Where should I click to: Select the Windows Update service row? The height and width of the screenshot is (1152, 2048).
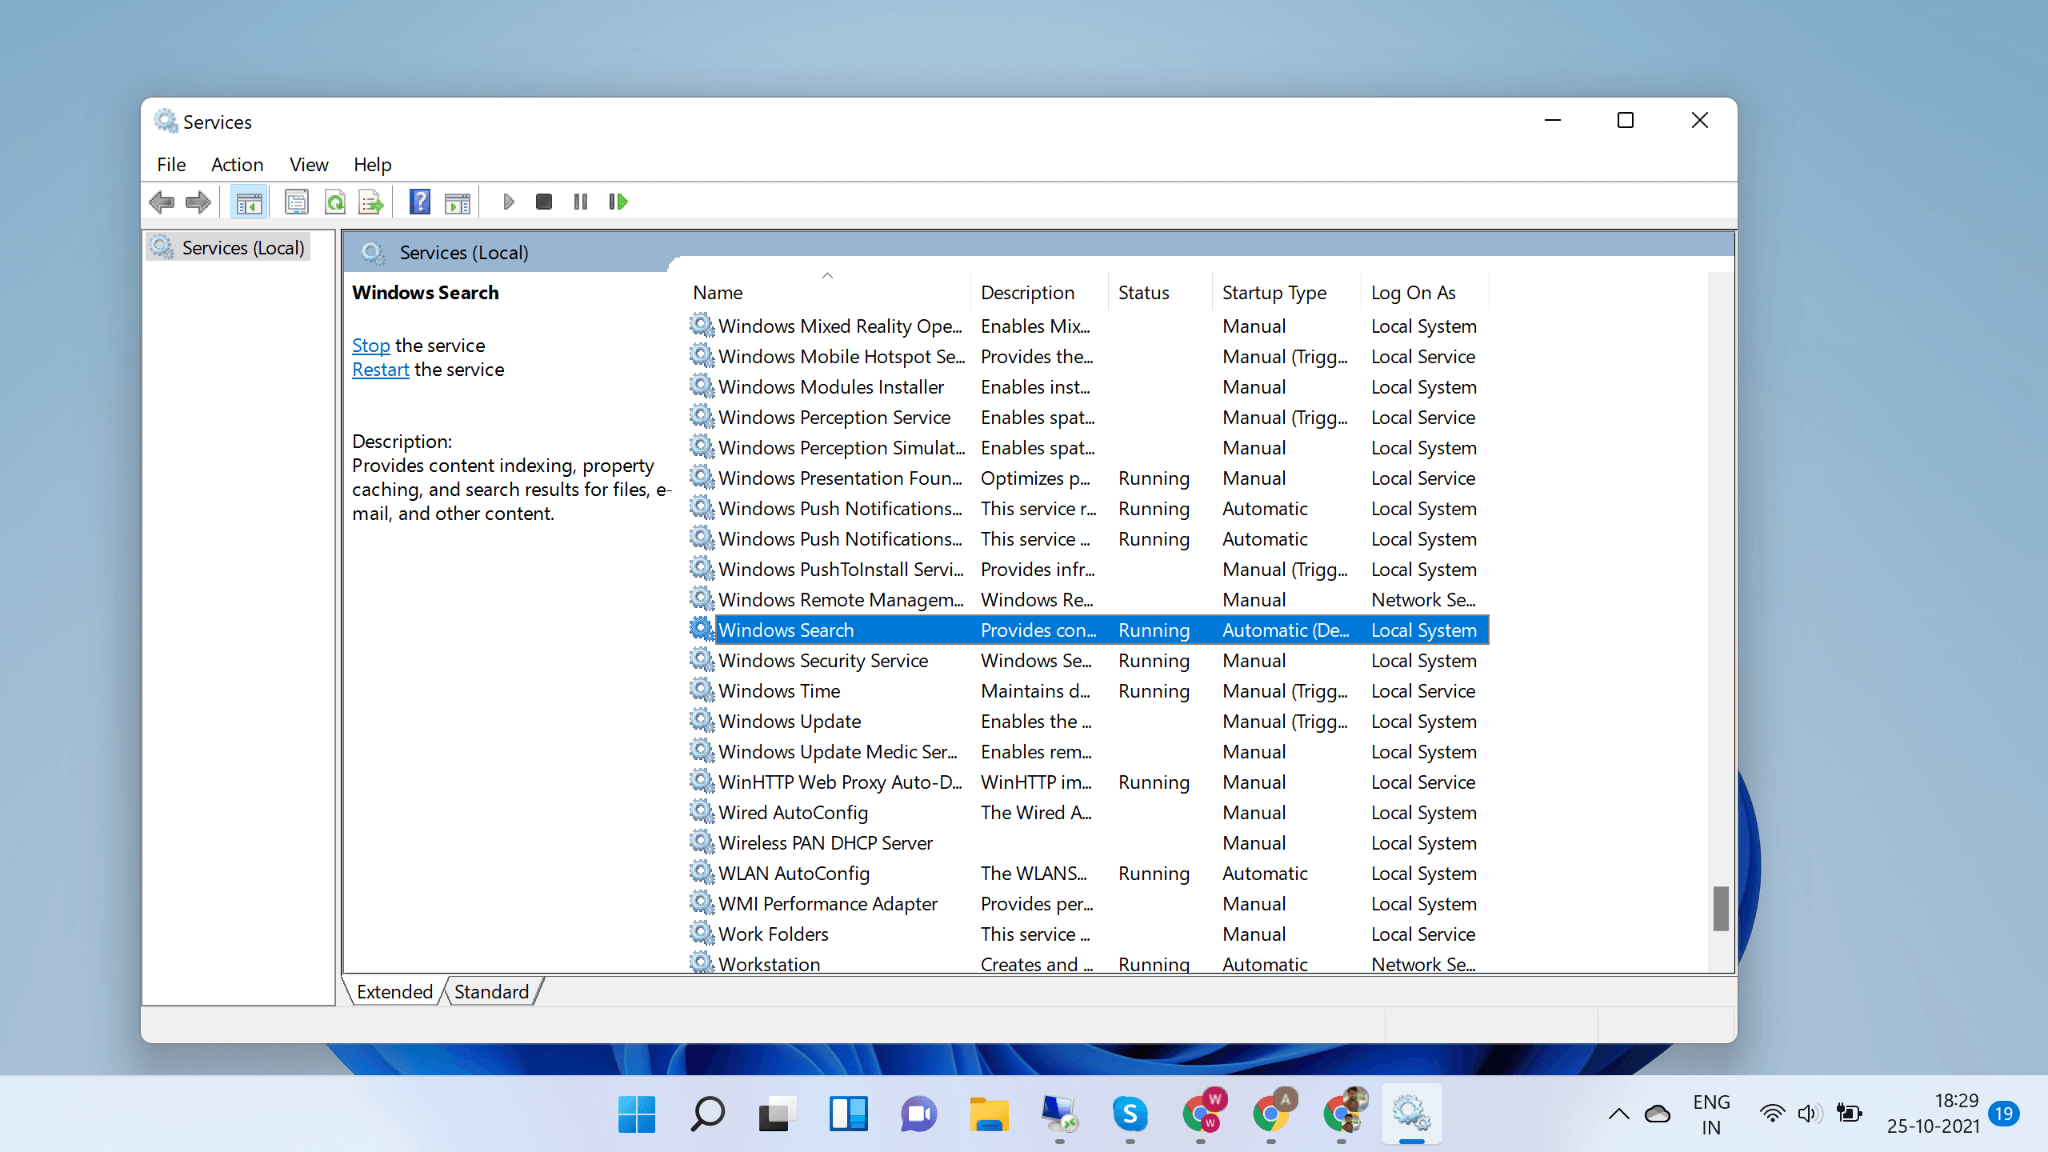coord(789,720)
